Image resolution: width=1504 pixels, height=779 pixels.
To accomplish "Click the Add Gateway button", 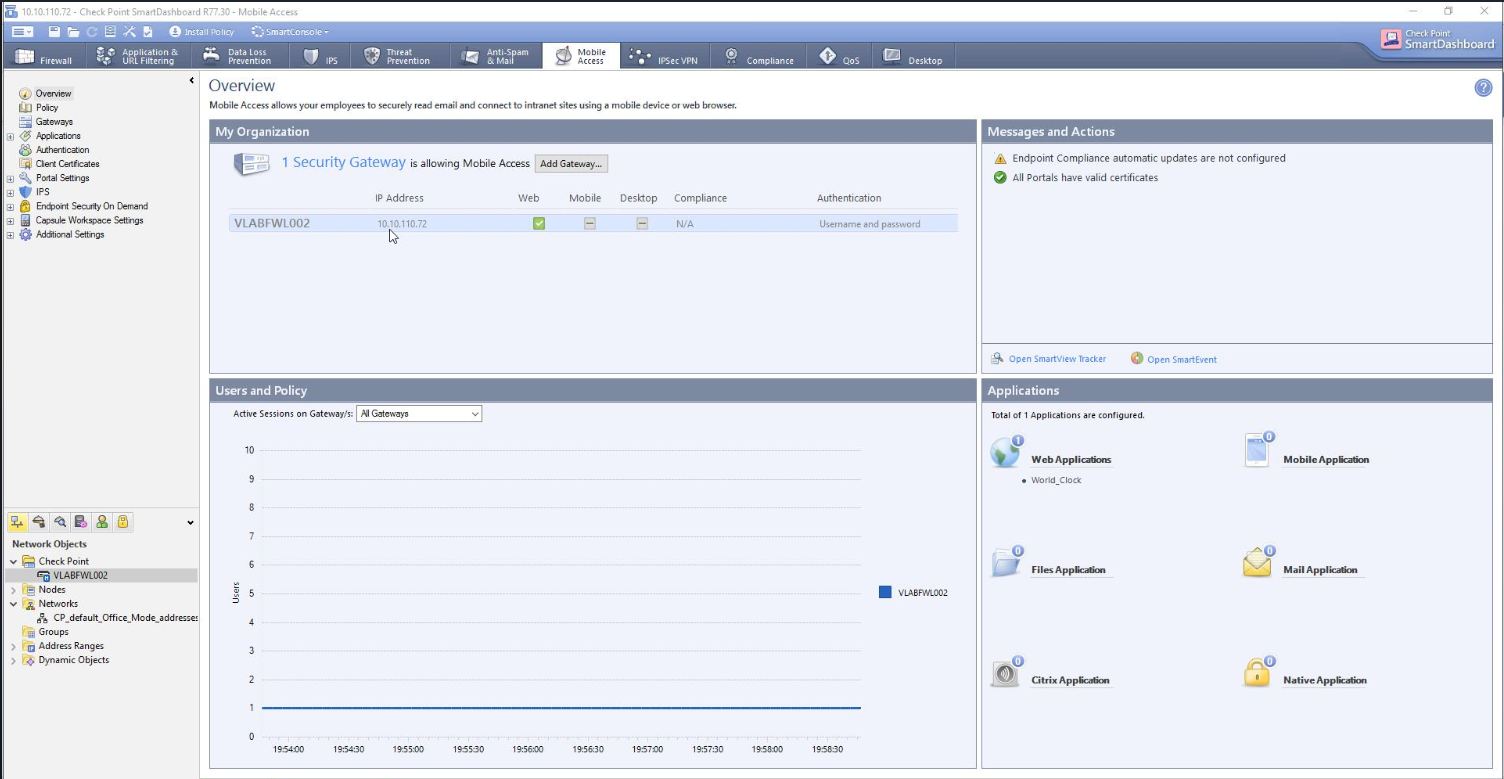I will coord(571,164).
